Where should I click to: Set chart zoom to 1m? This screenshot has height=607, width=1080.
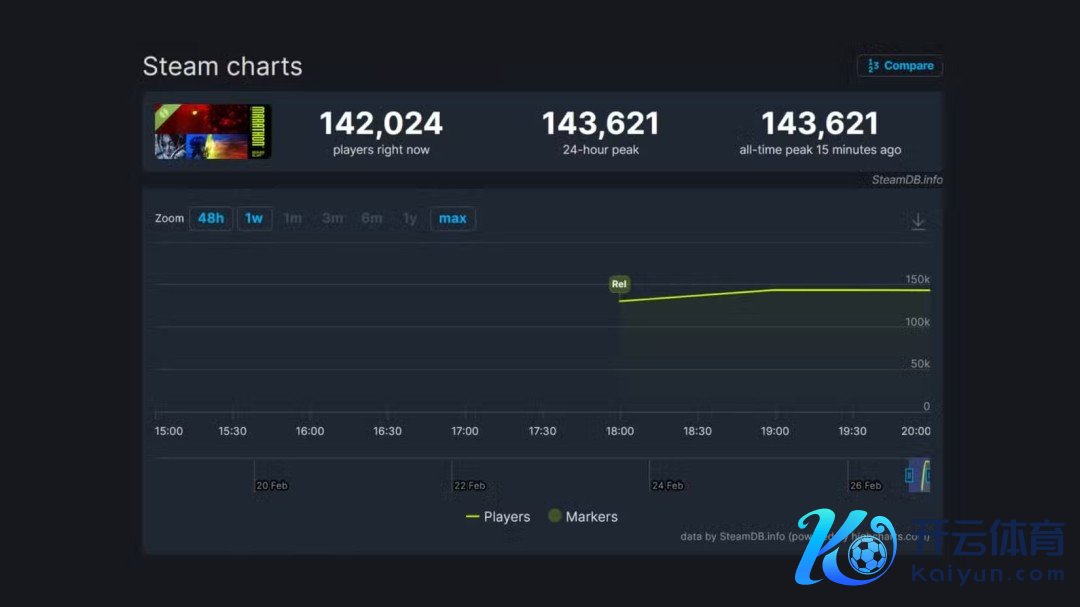coord(292,218)
